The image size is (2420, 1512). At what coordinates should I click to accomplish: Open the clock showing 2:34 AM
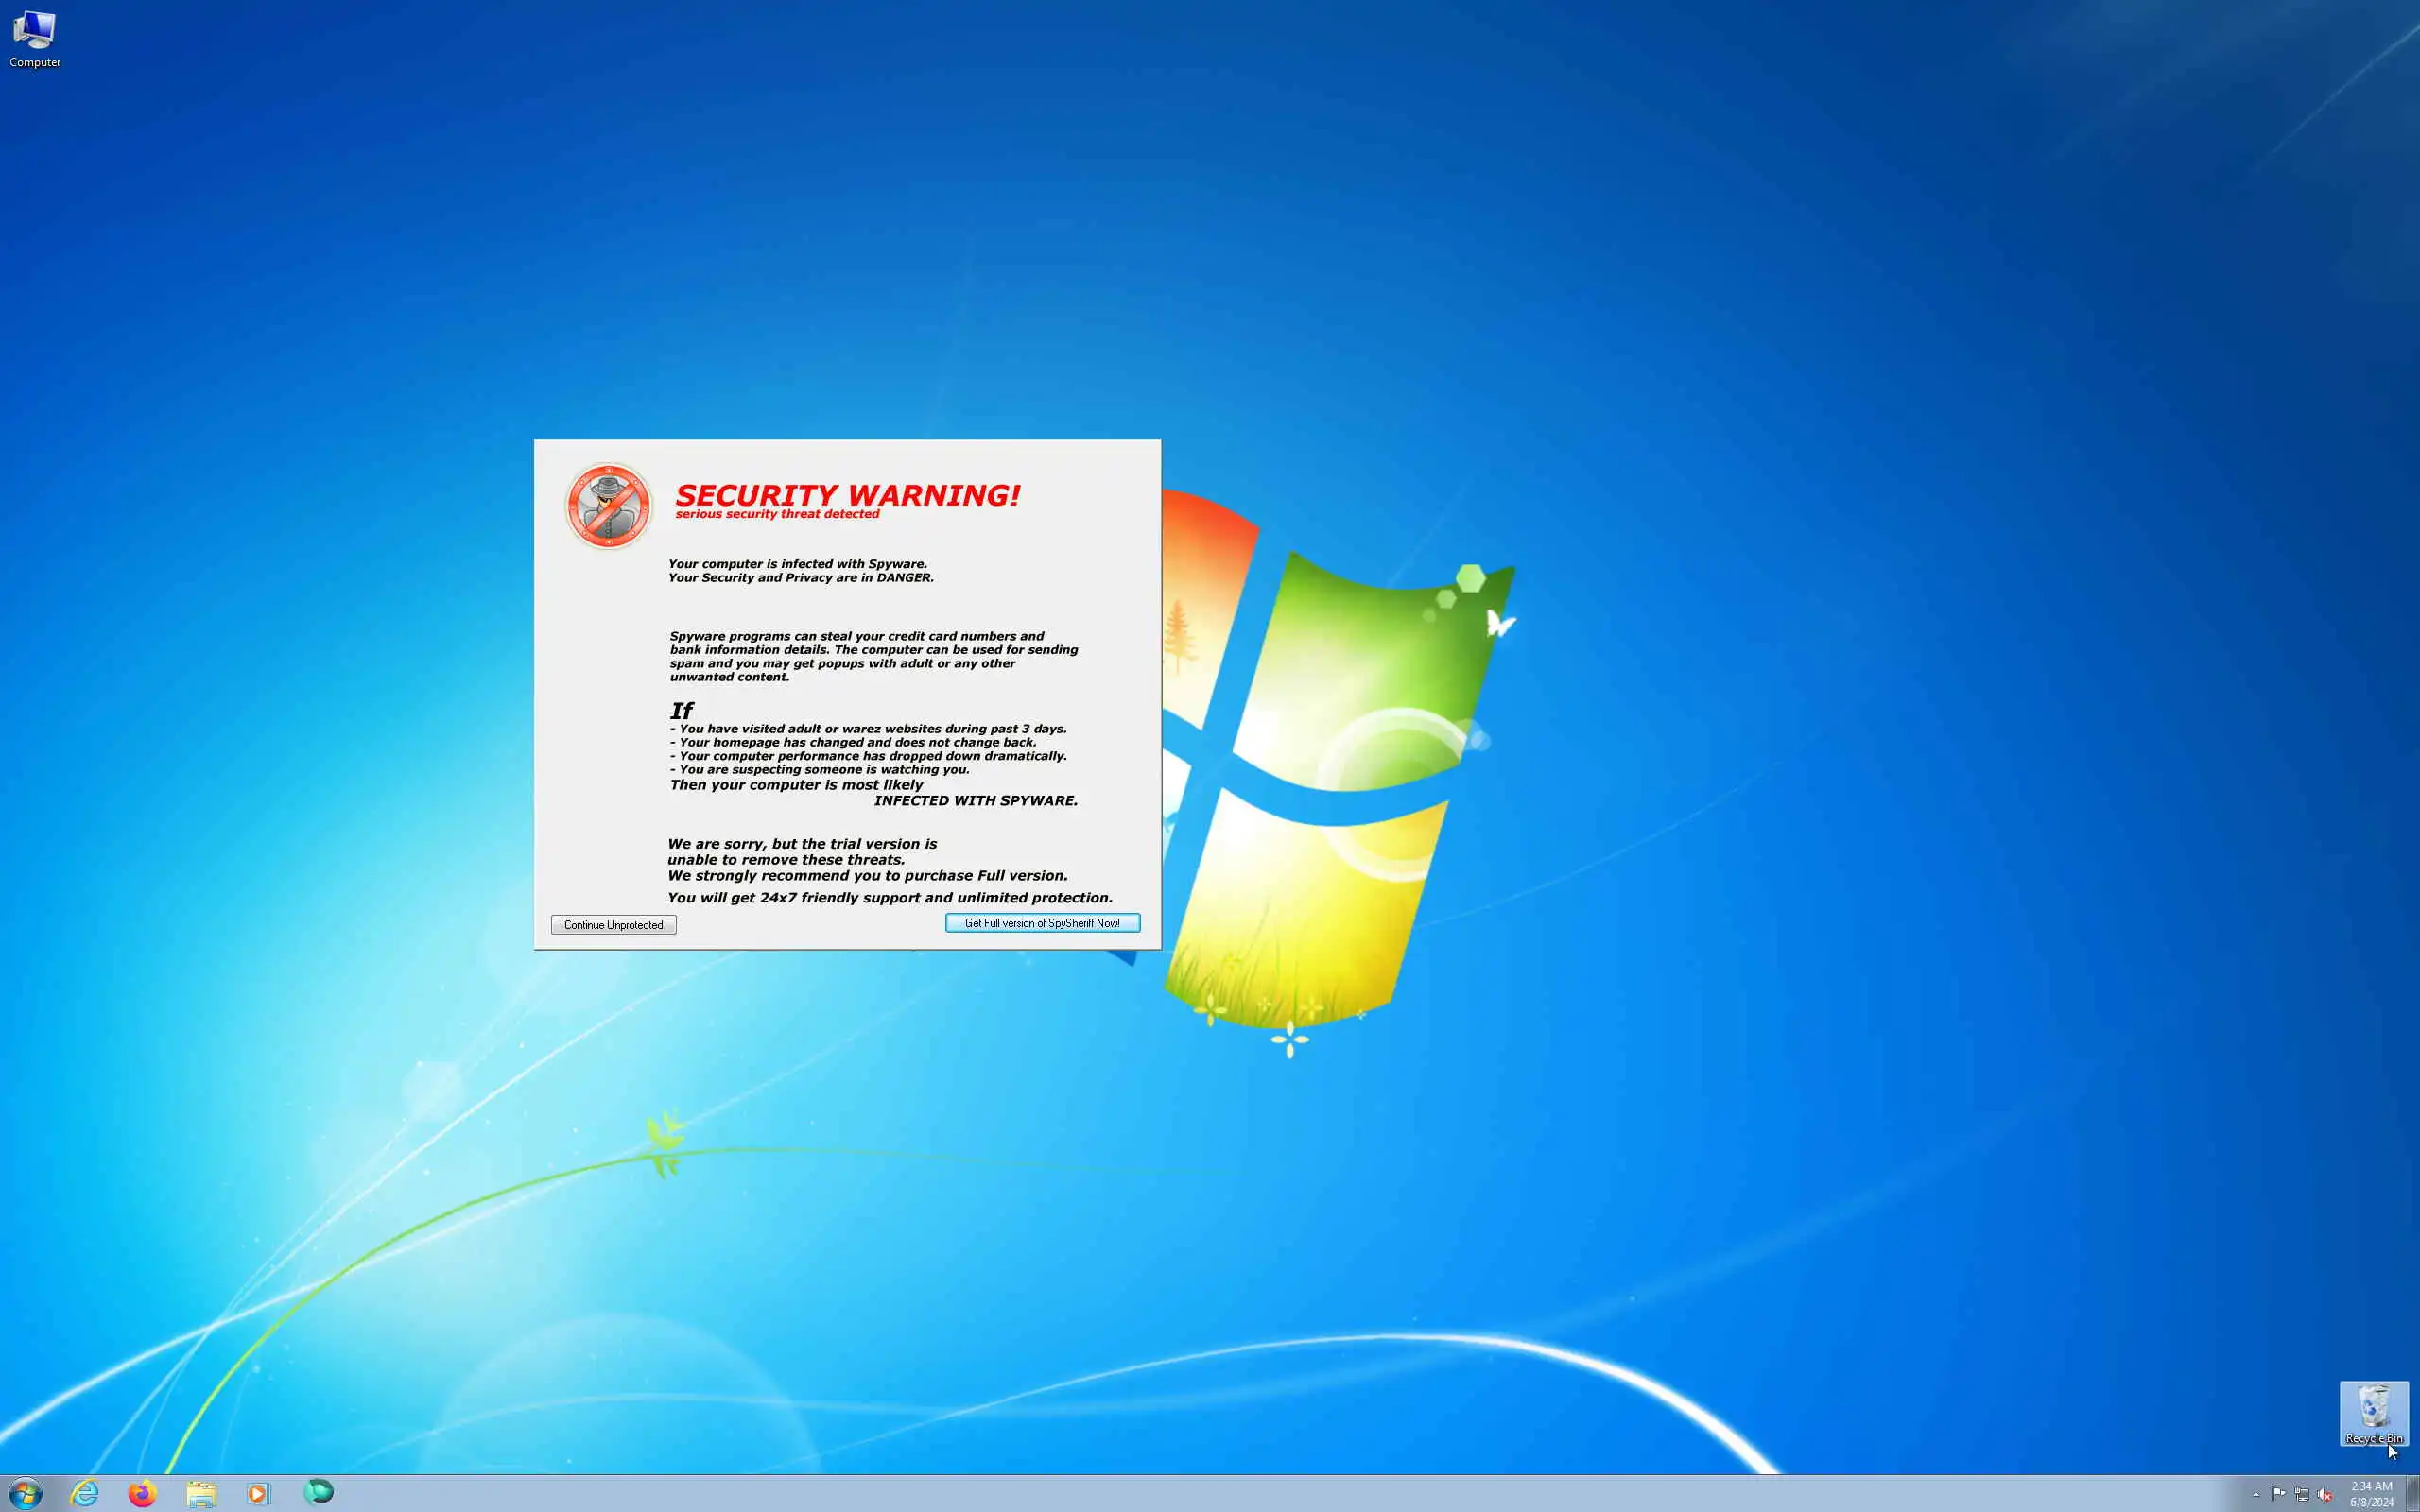click(x=2371, y=1494)
